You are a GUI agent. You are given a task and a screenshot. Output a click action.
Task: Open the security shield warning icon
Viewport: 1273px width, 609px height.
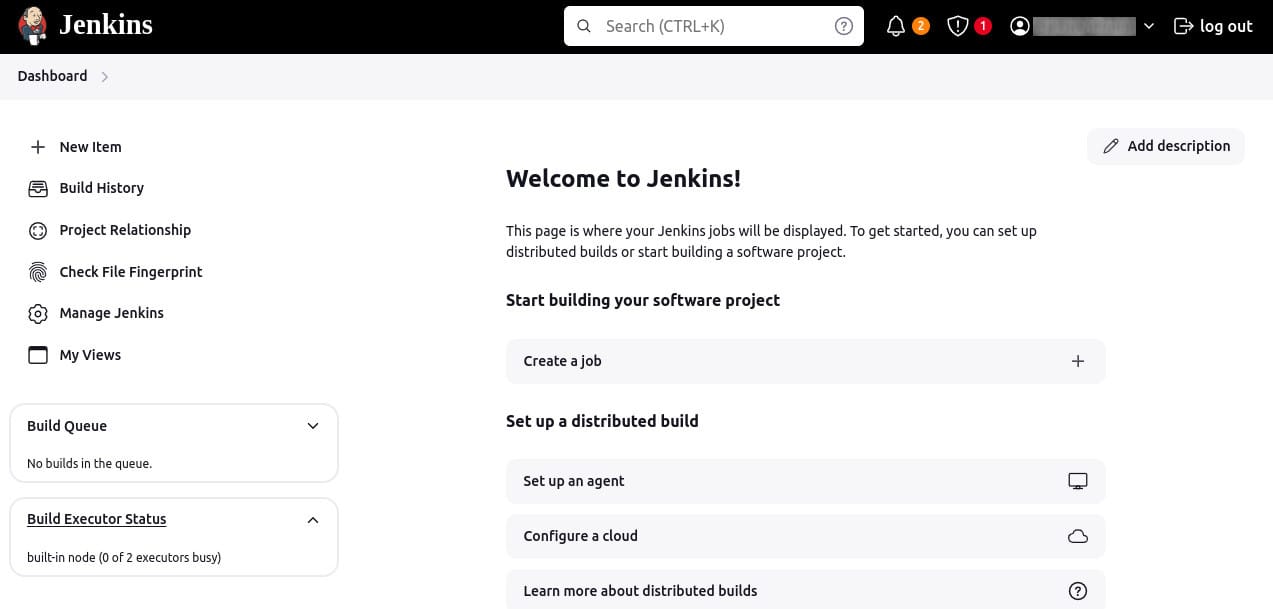[957, 26]
